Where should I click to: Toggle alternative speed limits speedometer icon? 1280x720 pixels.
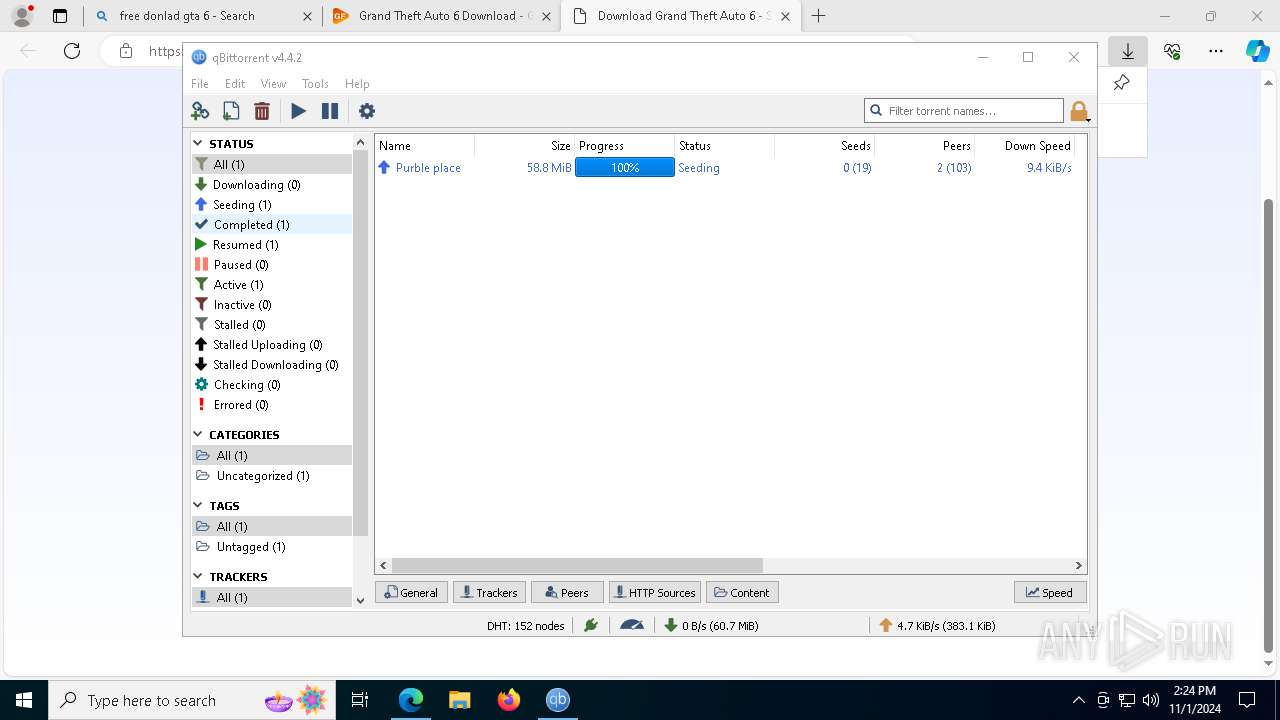point(632,625)
